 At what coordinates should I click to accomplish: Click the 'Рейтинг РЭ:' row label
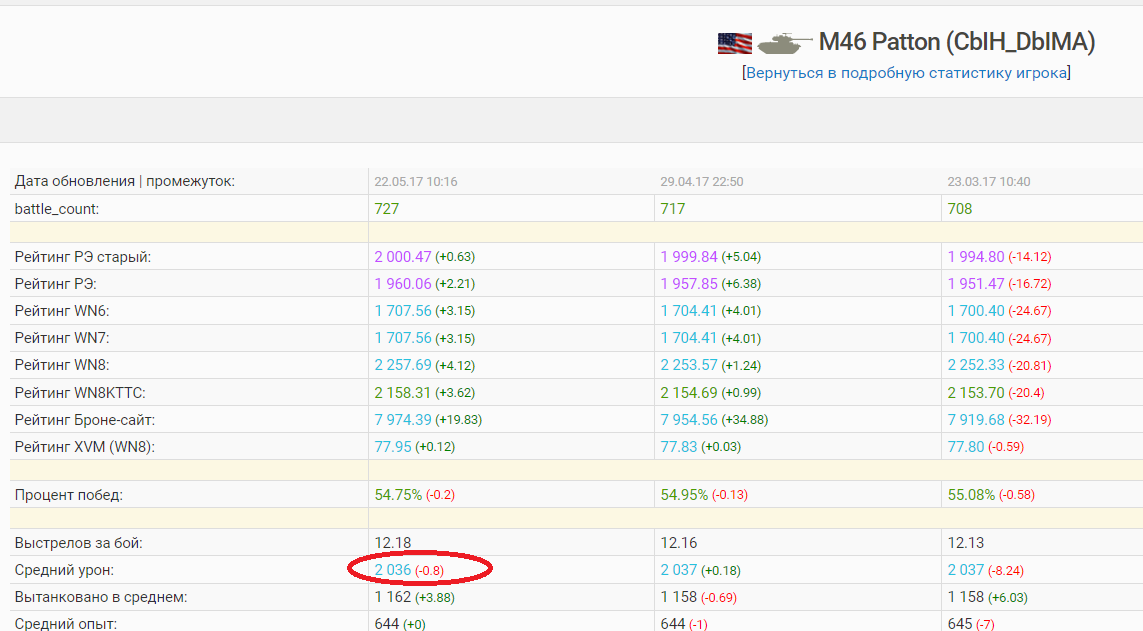point(55,283)
